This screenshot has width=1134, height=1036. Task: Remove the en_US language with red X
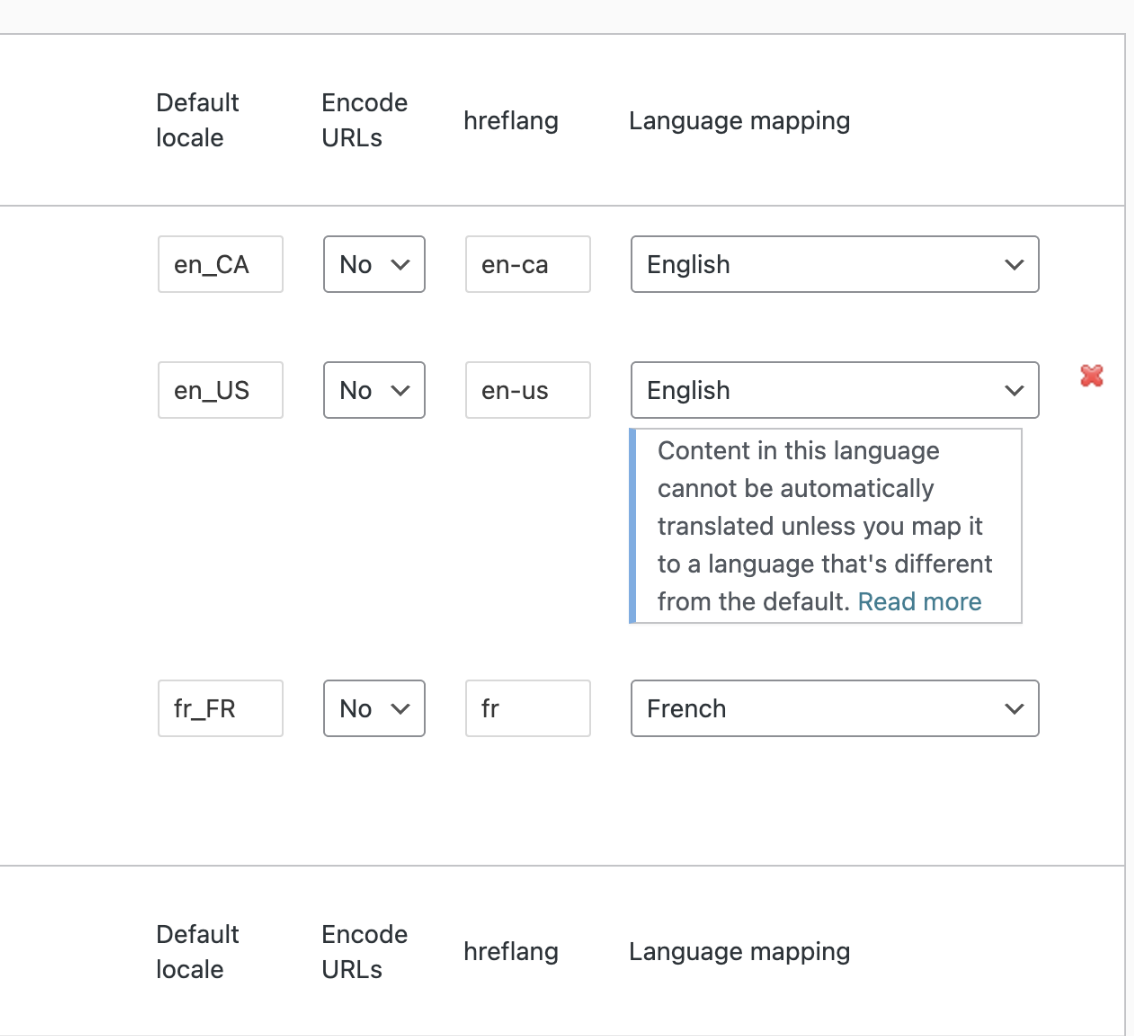(1091, 376)
